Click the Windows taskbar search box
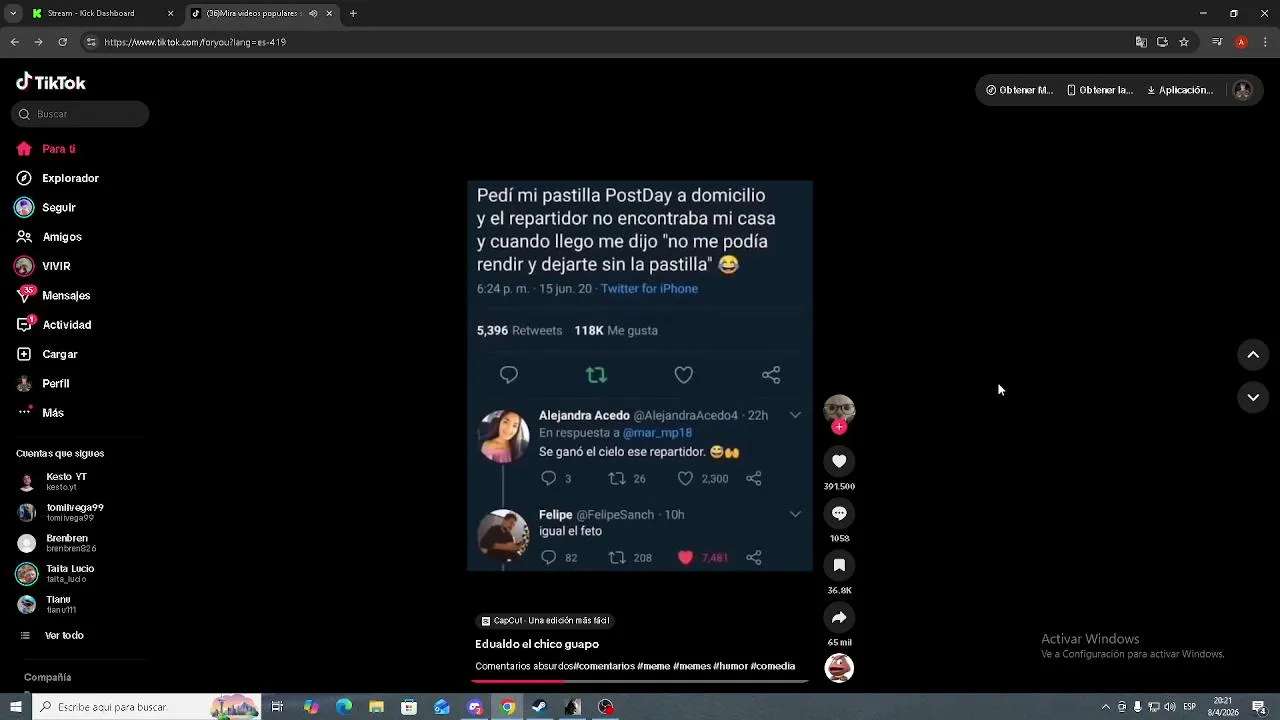Viewport: 1280px width, 720px height. point(146,707)
